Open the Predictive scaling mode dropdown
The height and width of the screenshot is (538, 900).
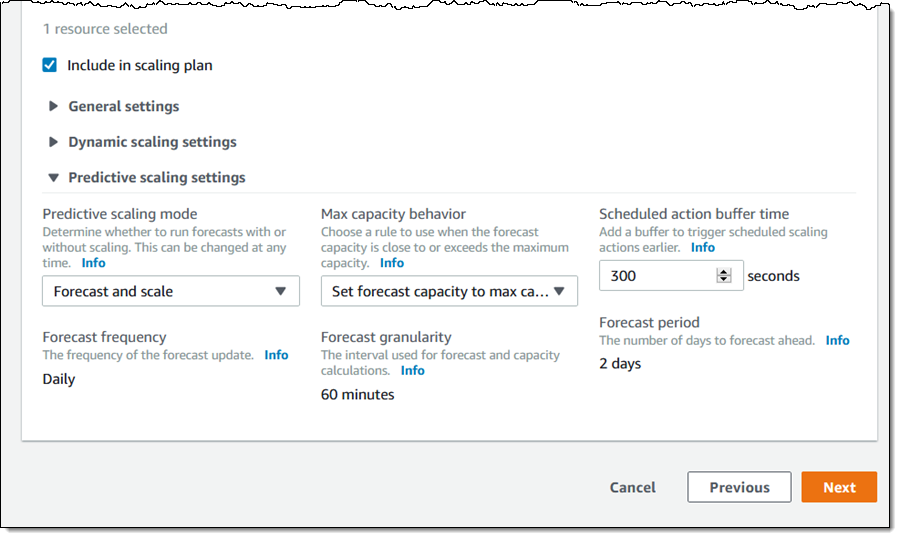[x=171, y=291]
